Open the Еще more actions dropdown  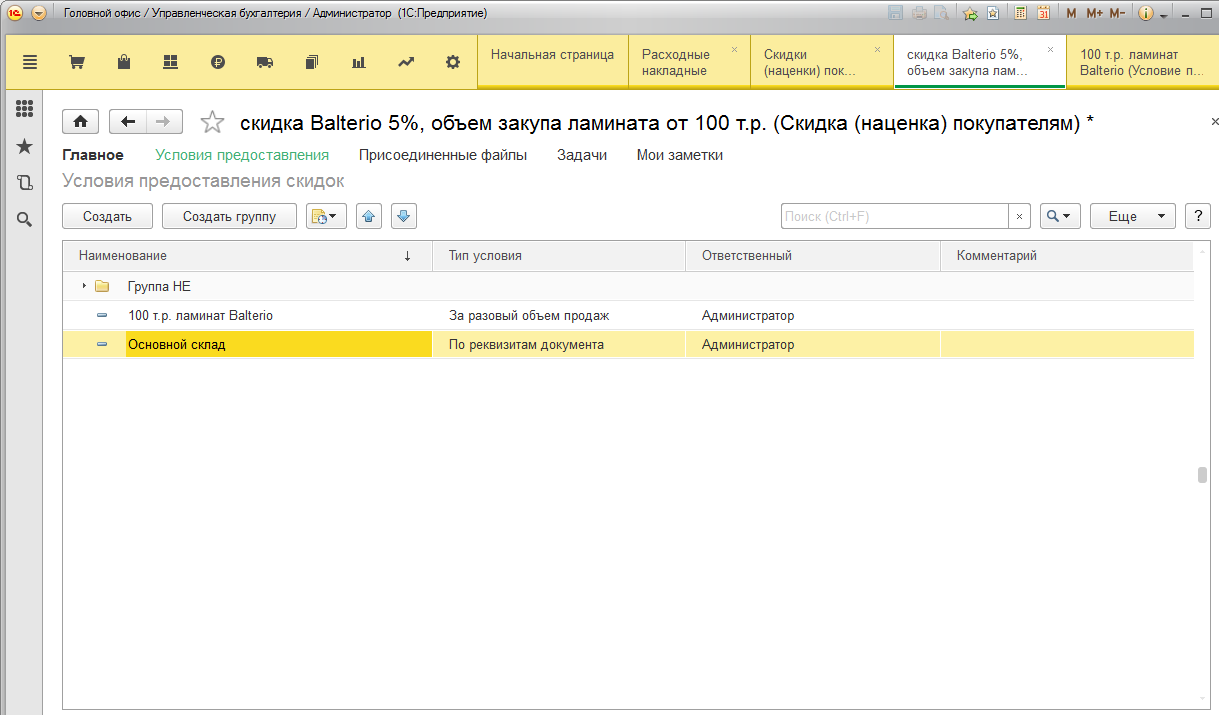click(1132, 216)
